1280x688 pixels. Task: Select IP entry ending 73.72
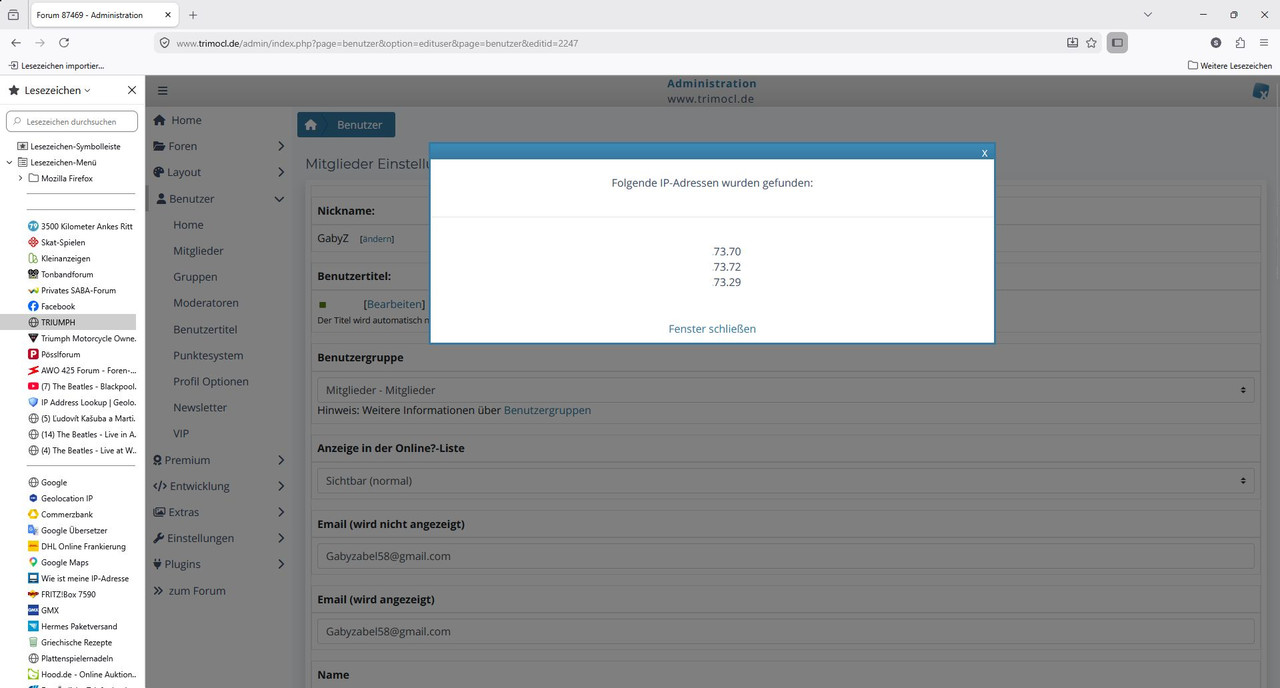727,267
